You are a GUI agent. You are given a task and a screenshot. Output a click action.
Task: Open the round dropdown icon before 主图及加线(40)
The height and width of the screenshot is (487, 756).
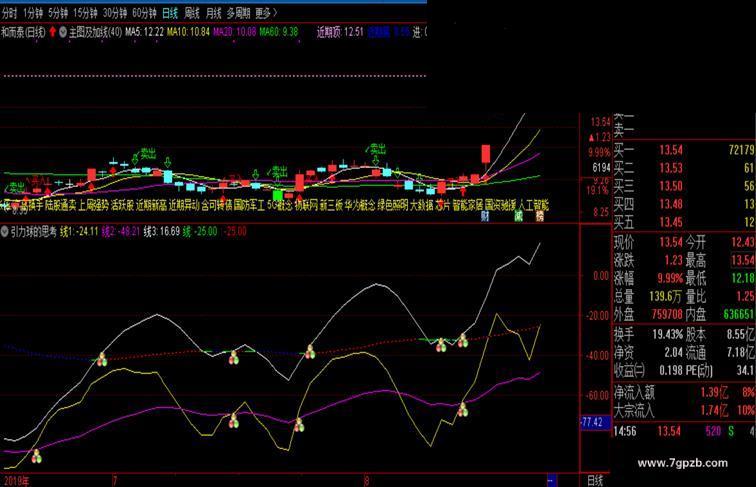tap(63, 32)
